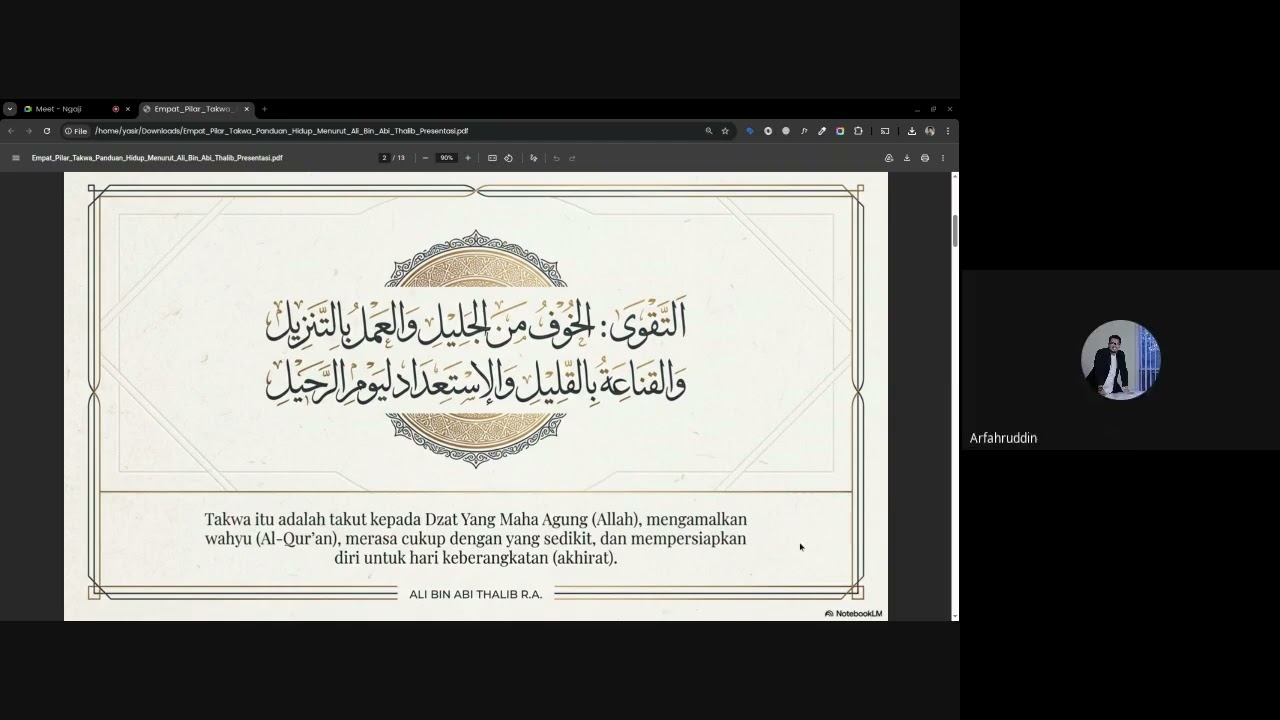The height and width of the screenshot is (720, 1280).
Task: Switch to the Meet - Ngaji tab
Action: (75, 109)
